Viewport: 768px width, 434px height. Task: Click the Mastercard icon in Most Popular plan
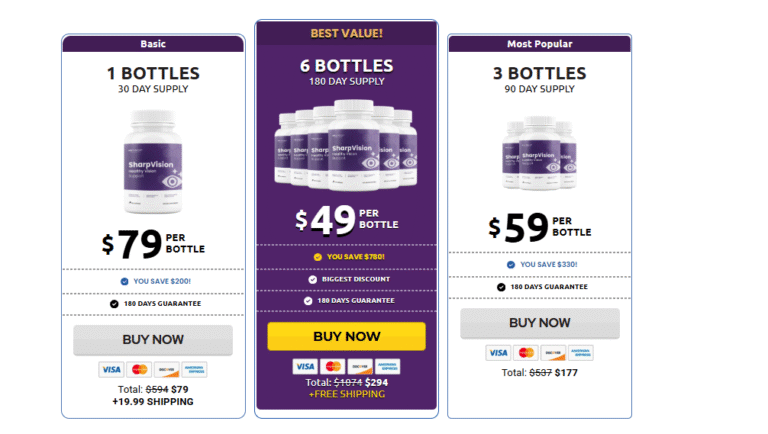(x=526, y=352)
